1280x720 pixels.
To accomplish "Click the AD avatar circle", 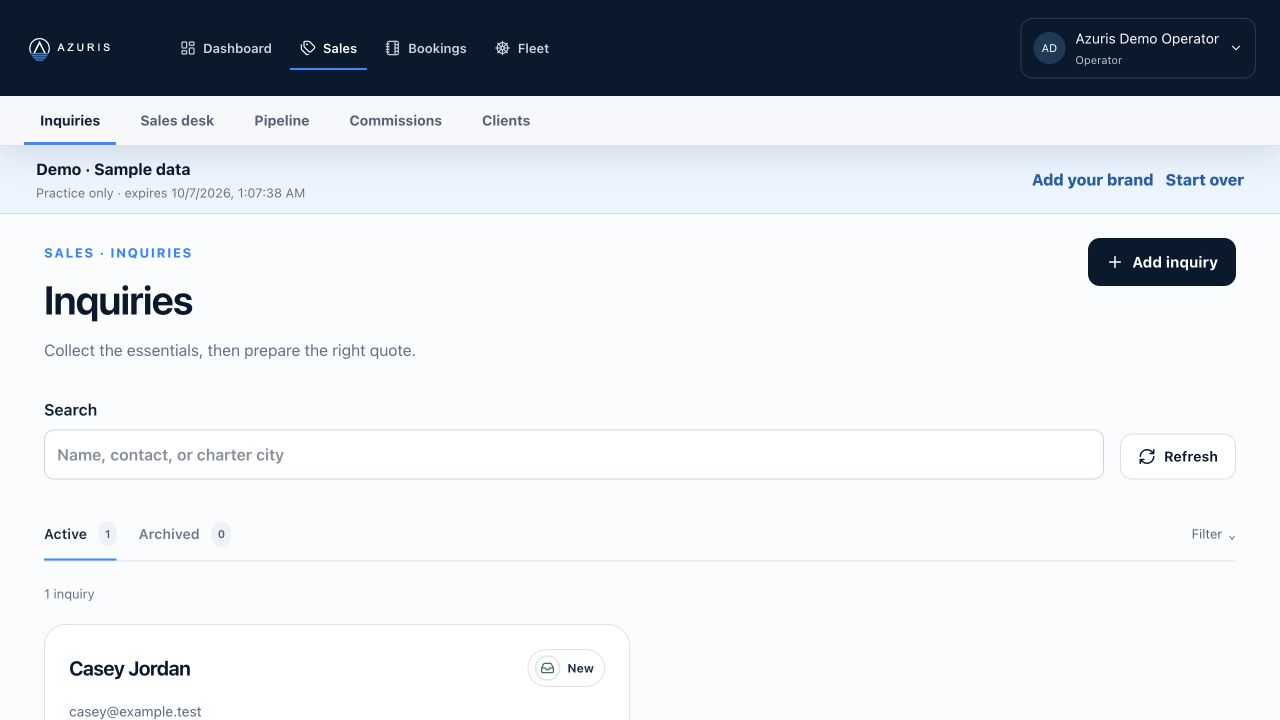I will tap(1049, 48).
